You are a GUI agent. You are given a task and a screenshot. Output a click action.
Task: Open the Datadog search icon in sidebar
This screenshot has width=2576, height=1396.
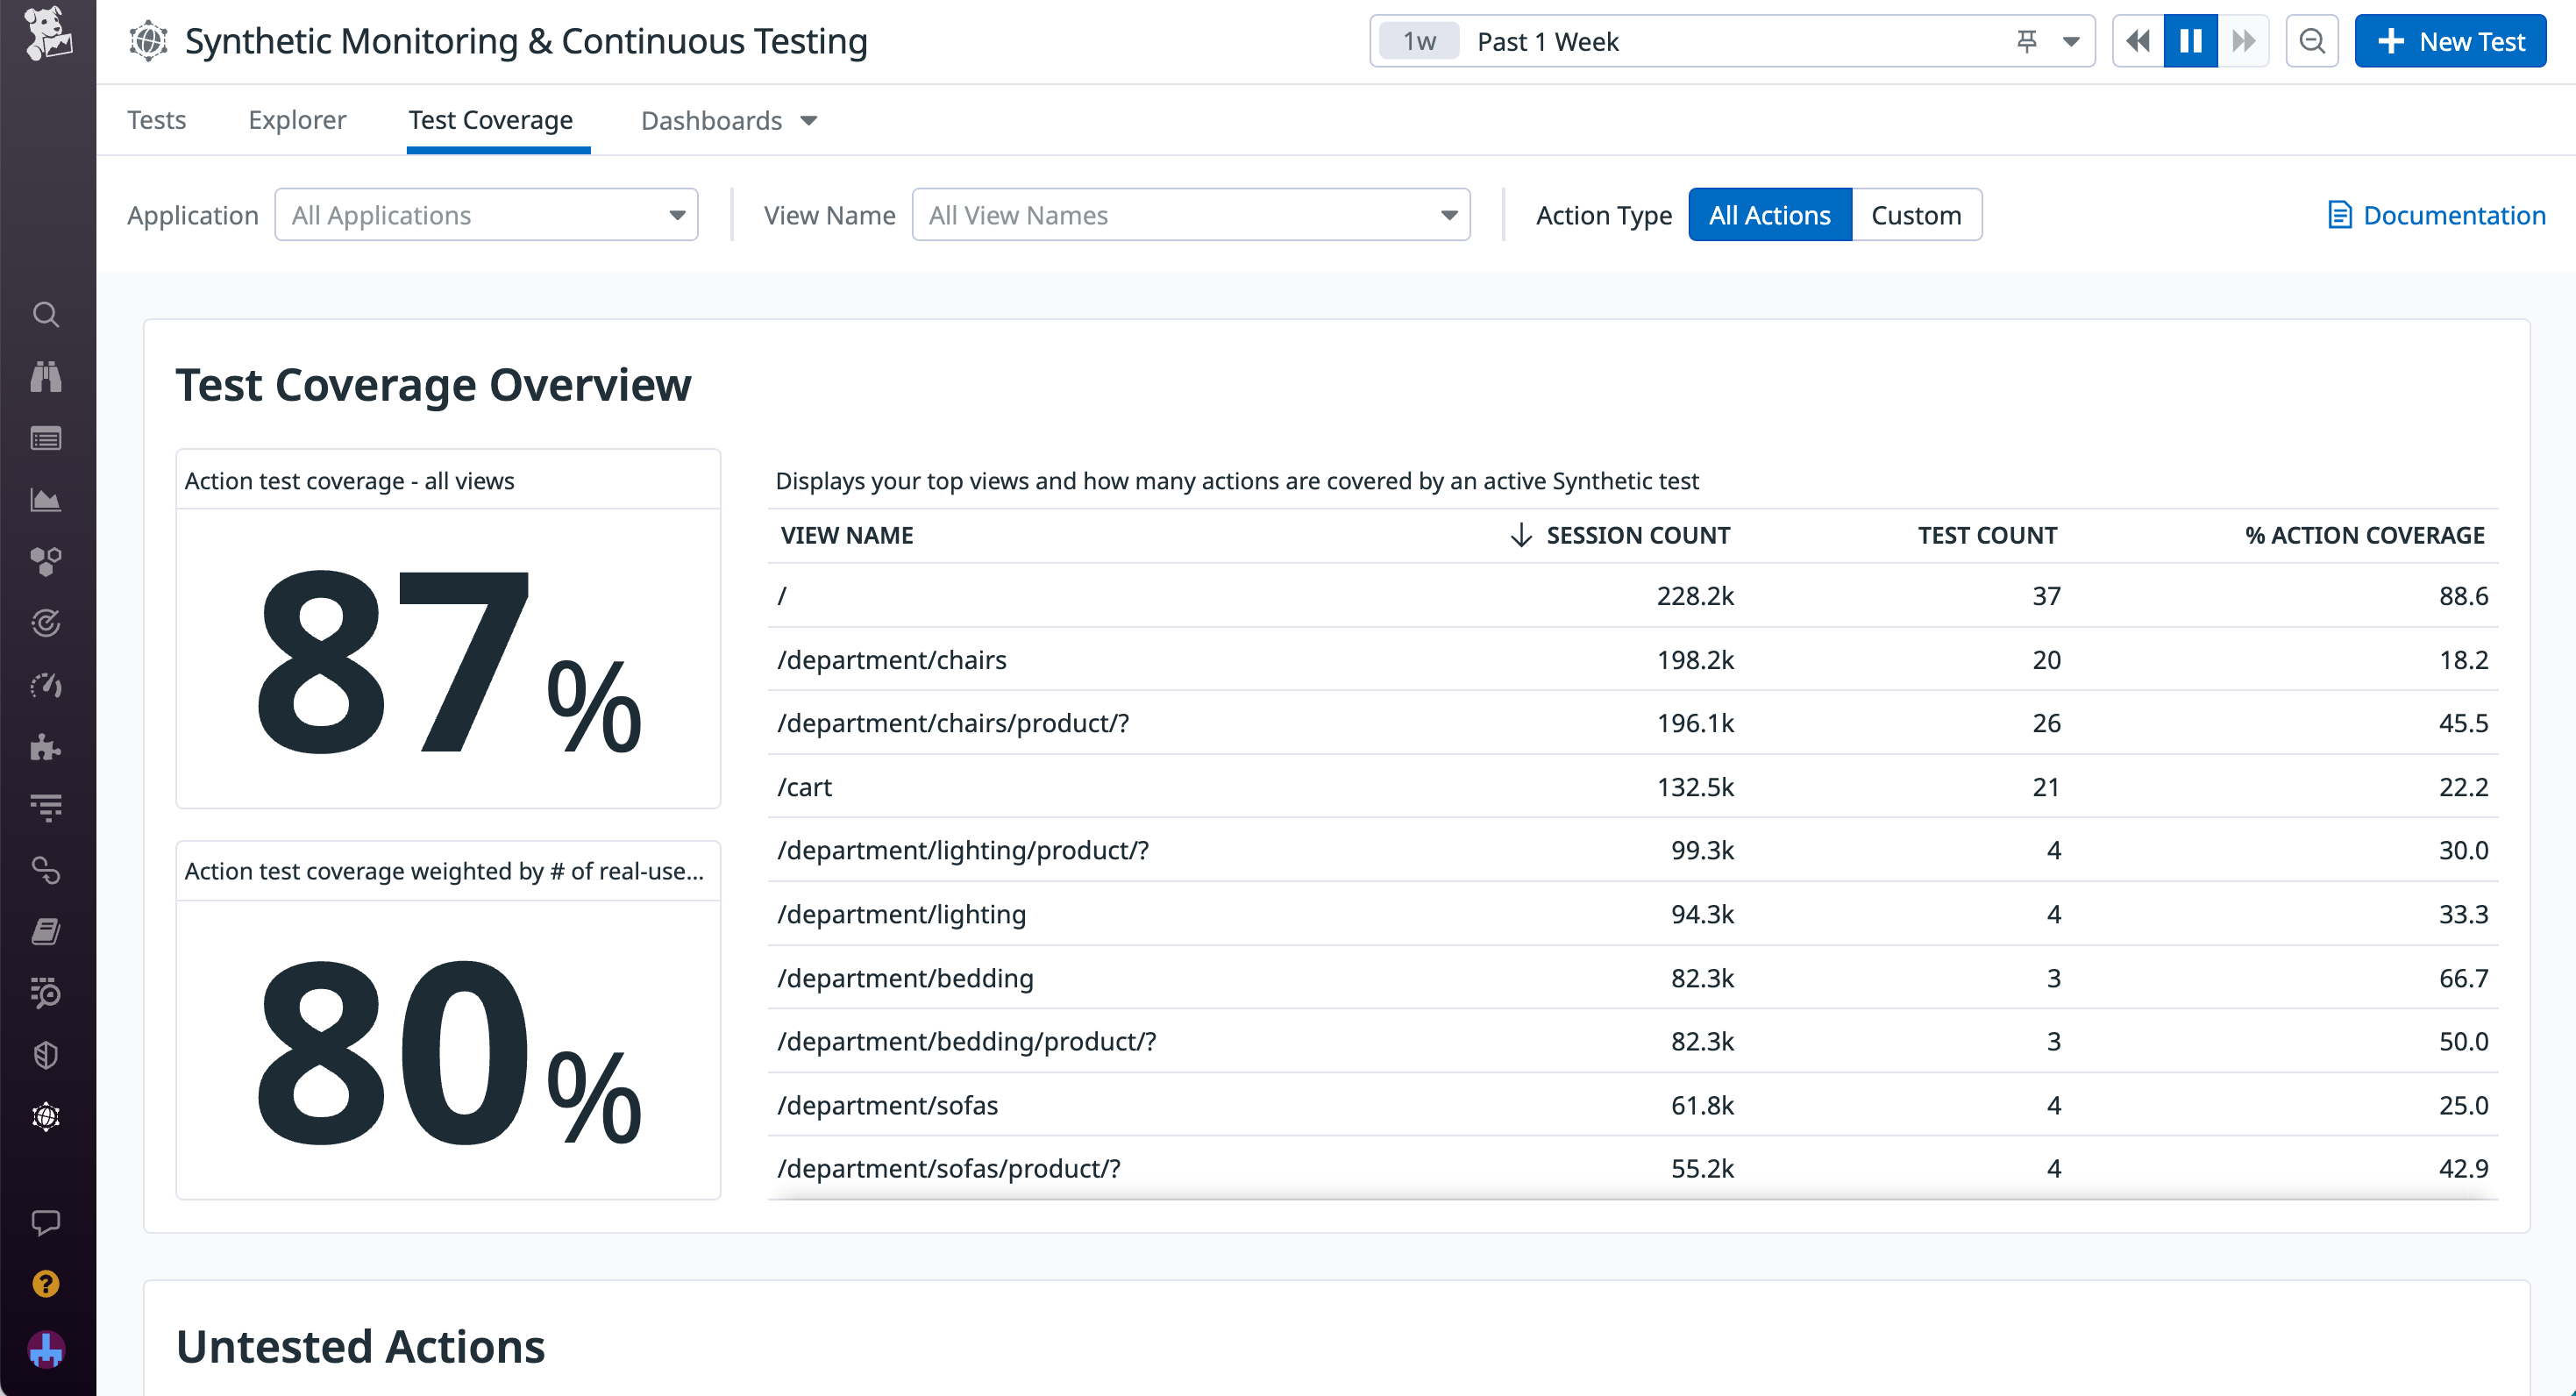tap(46, 314)
